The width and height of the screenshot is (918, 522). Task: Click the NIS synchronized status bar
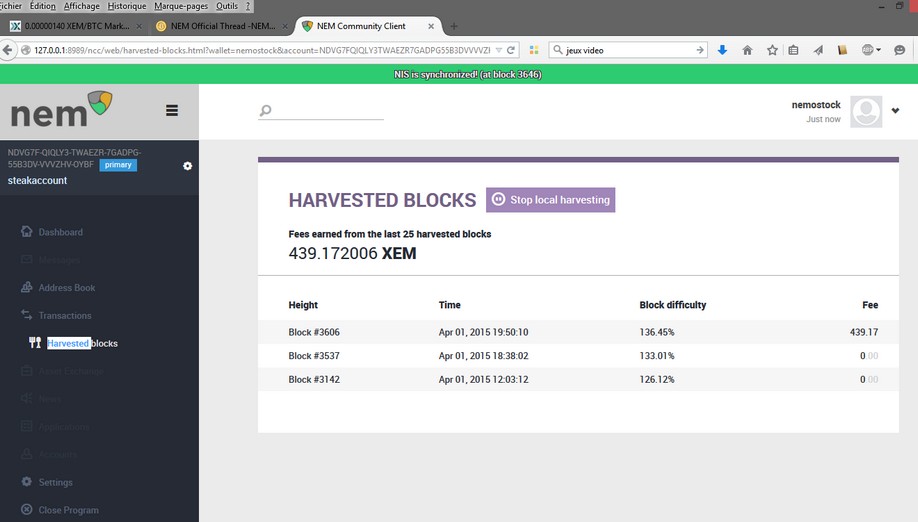click(459, 74)
